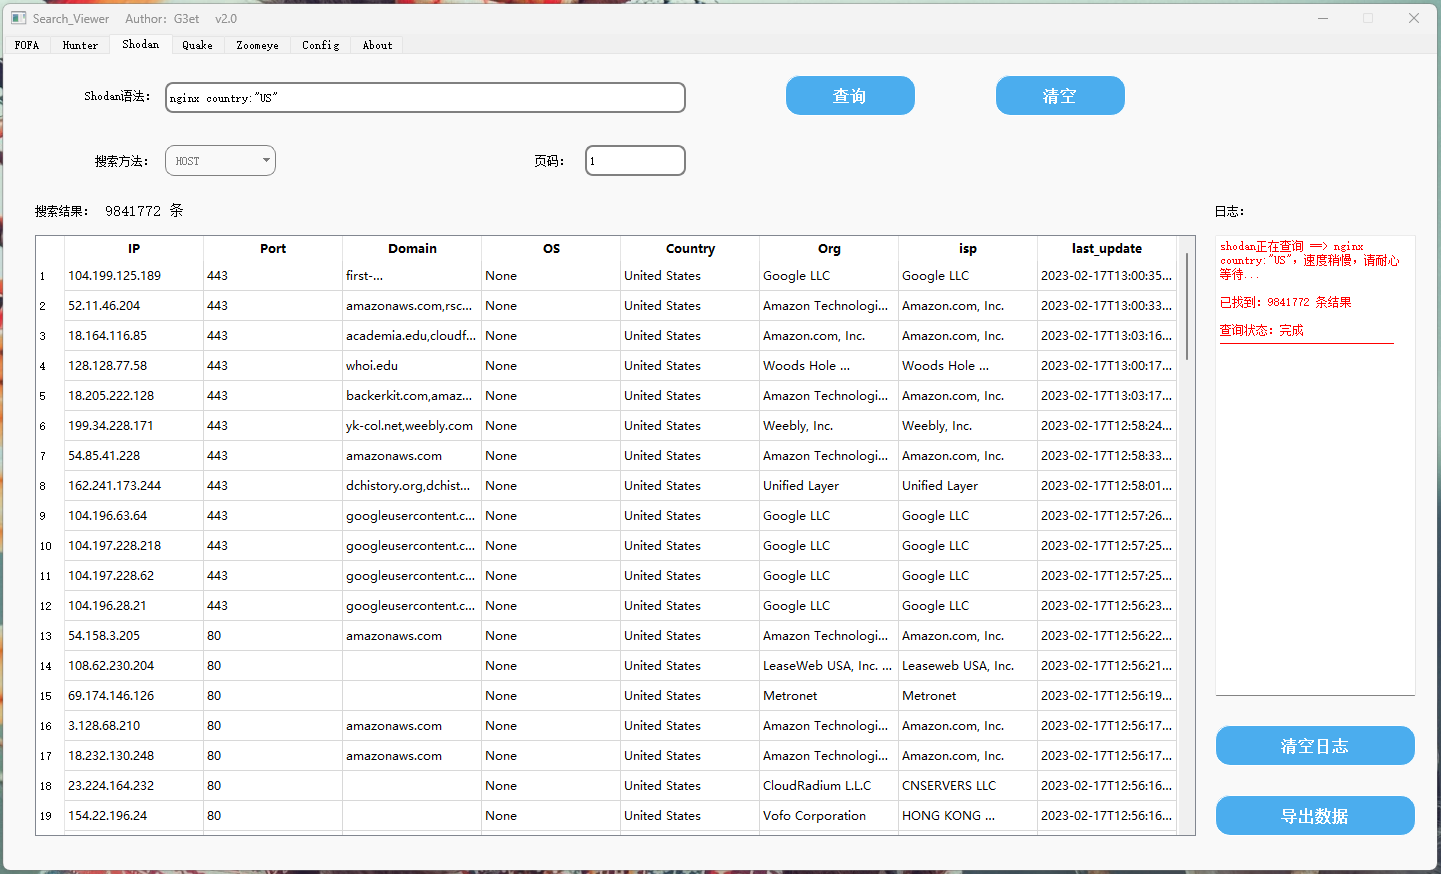Click the 导出数据 export data button

coord(1315,816)
